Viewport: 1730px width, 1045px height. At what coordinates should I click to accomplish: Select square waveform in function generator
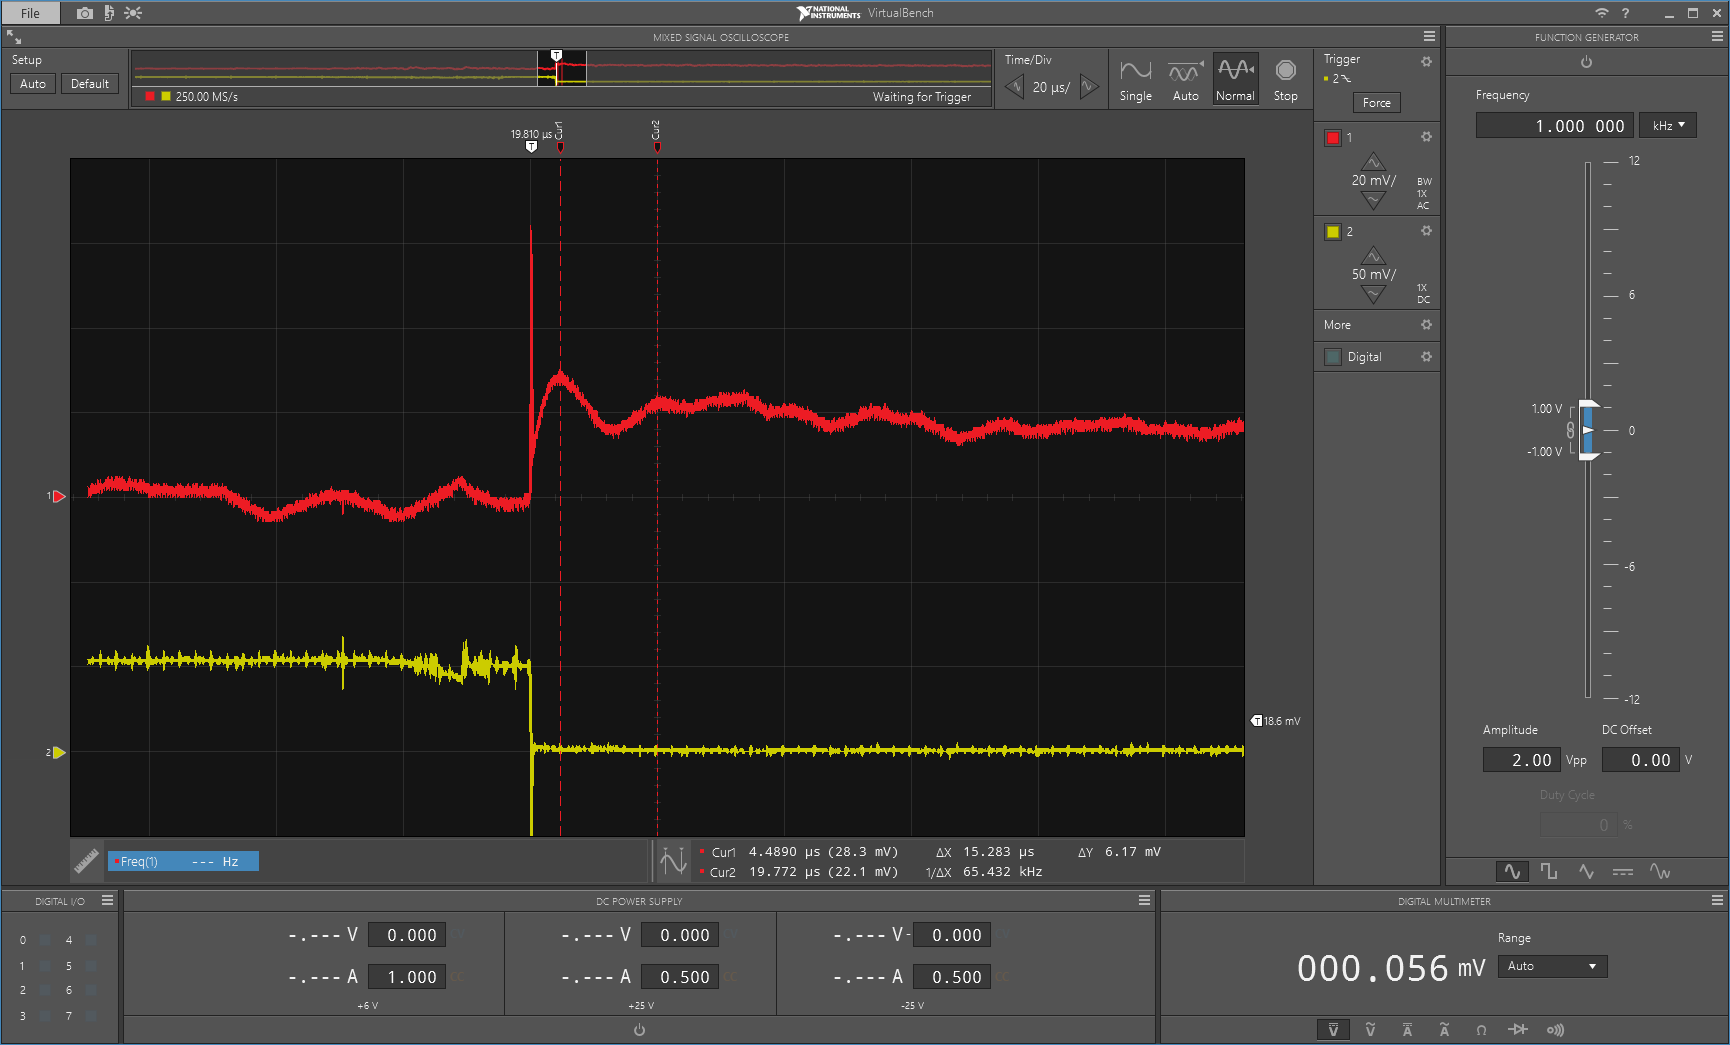(1549, 871)
